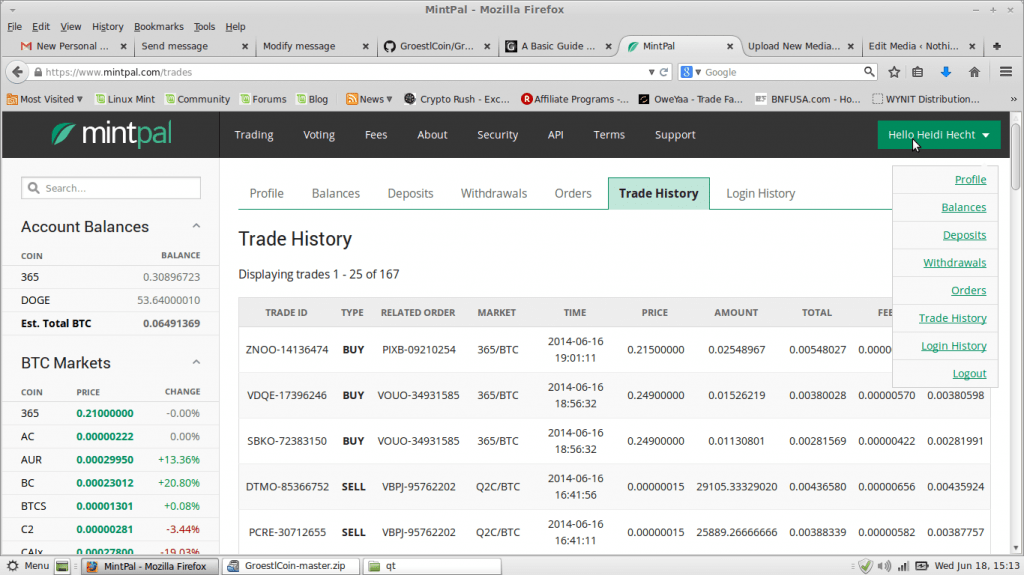This screenshot has width=1024, height=575.
Task: Open the Bookmarks menu
Action: click(159, 27)
